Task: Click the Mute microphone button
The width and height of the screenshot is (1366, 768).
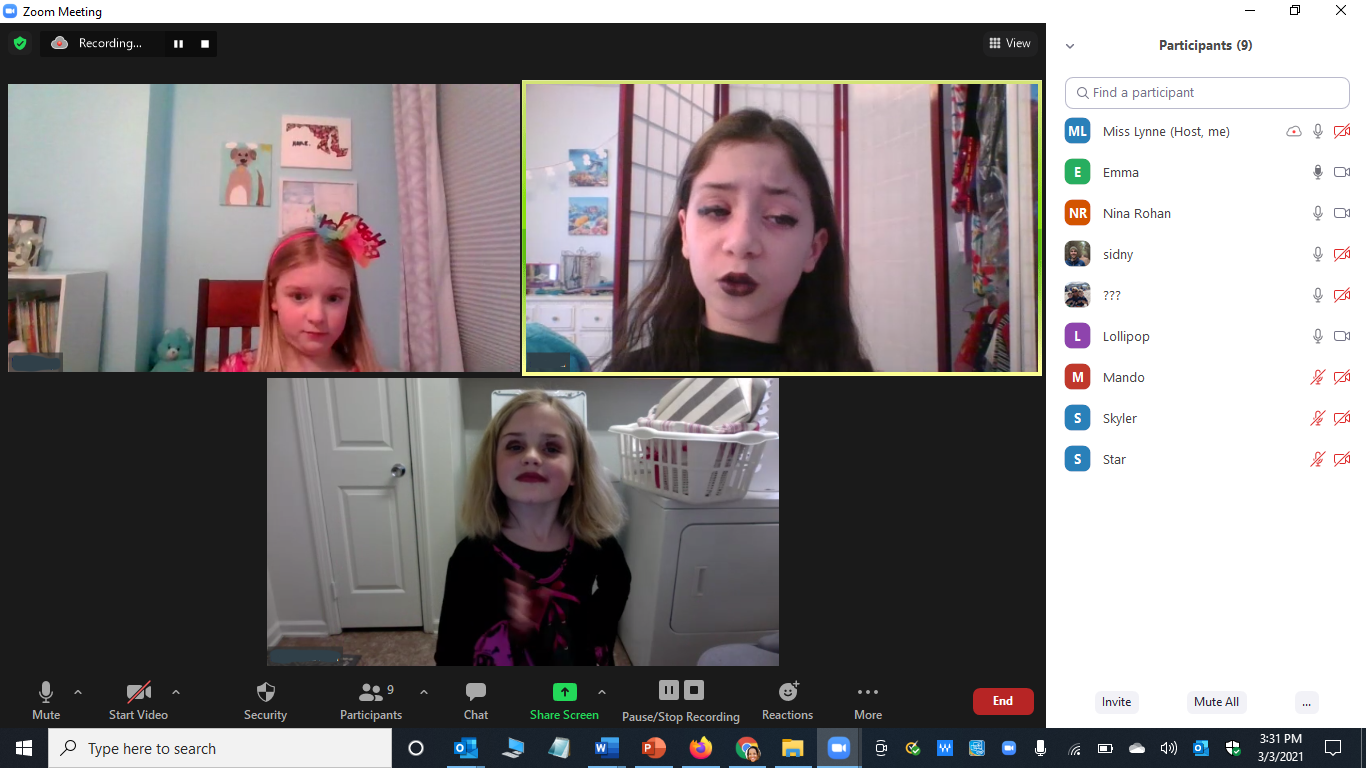Action: [46, 700]
